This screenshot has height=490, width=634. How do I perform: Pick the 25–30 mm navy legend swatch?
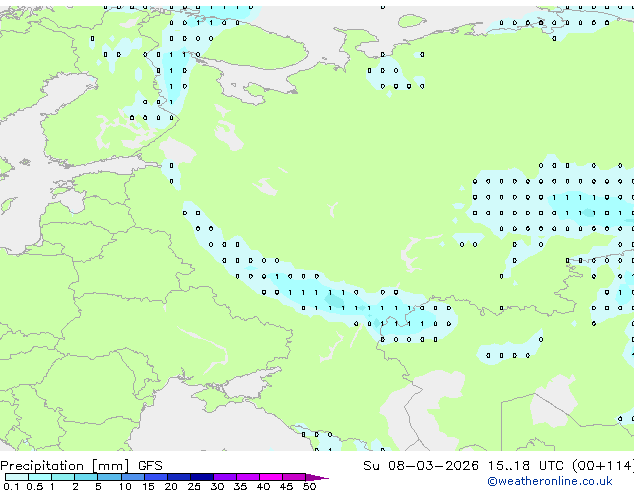tap(202, 477)
